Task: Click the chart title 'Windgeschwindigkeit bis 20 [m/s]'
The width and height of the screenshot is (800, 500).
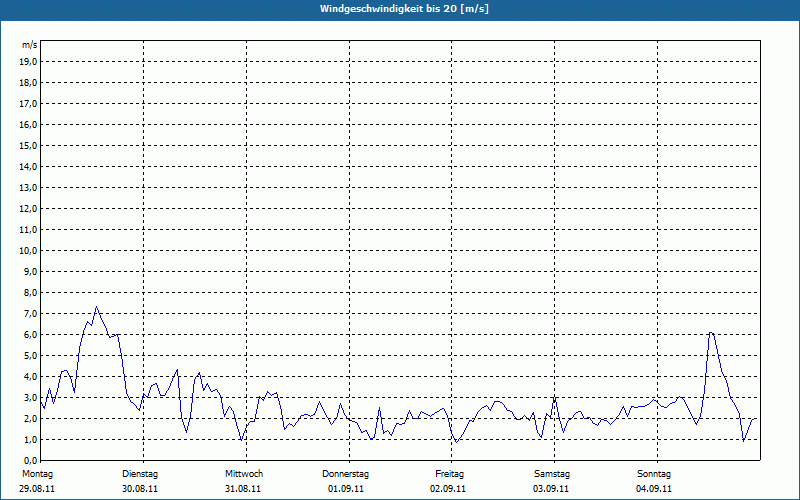Action: point(404,9)
